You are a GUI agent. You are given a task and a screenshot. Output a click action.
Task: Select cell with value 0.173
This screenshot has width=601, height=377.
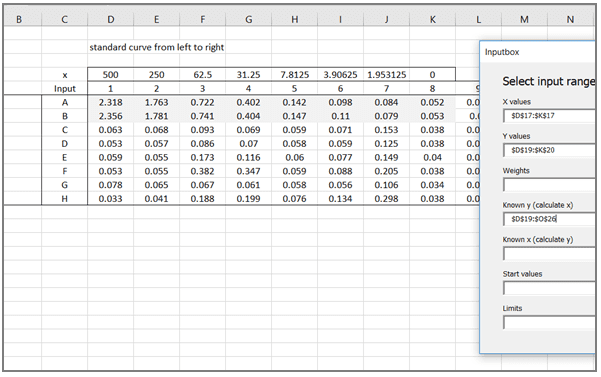point(202,157)
